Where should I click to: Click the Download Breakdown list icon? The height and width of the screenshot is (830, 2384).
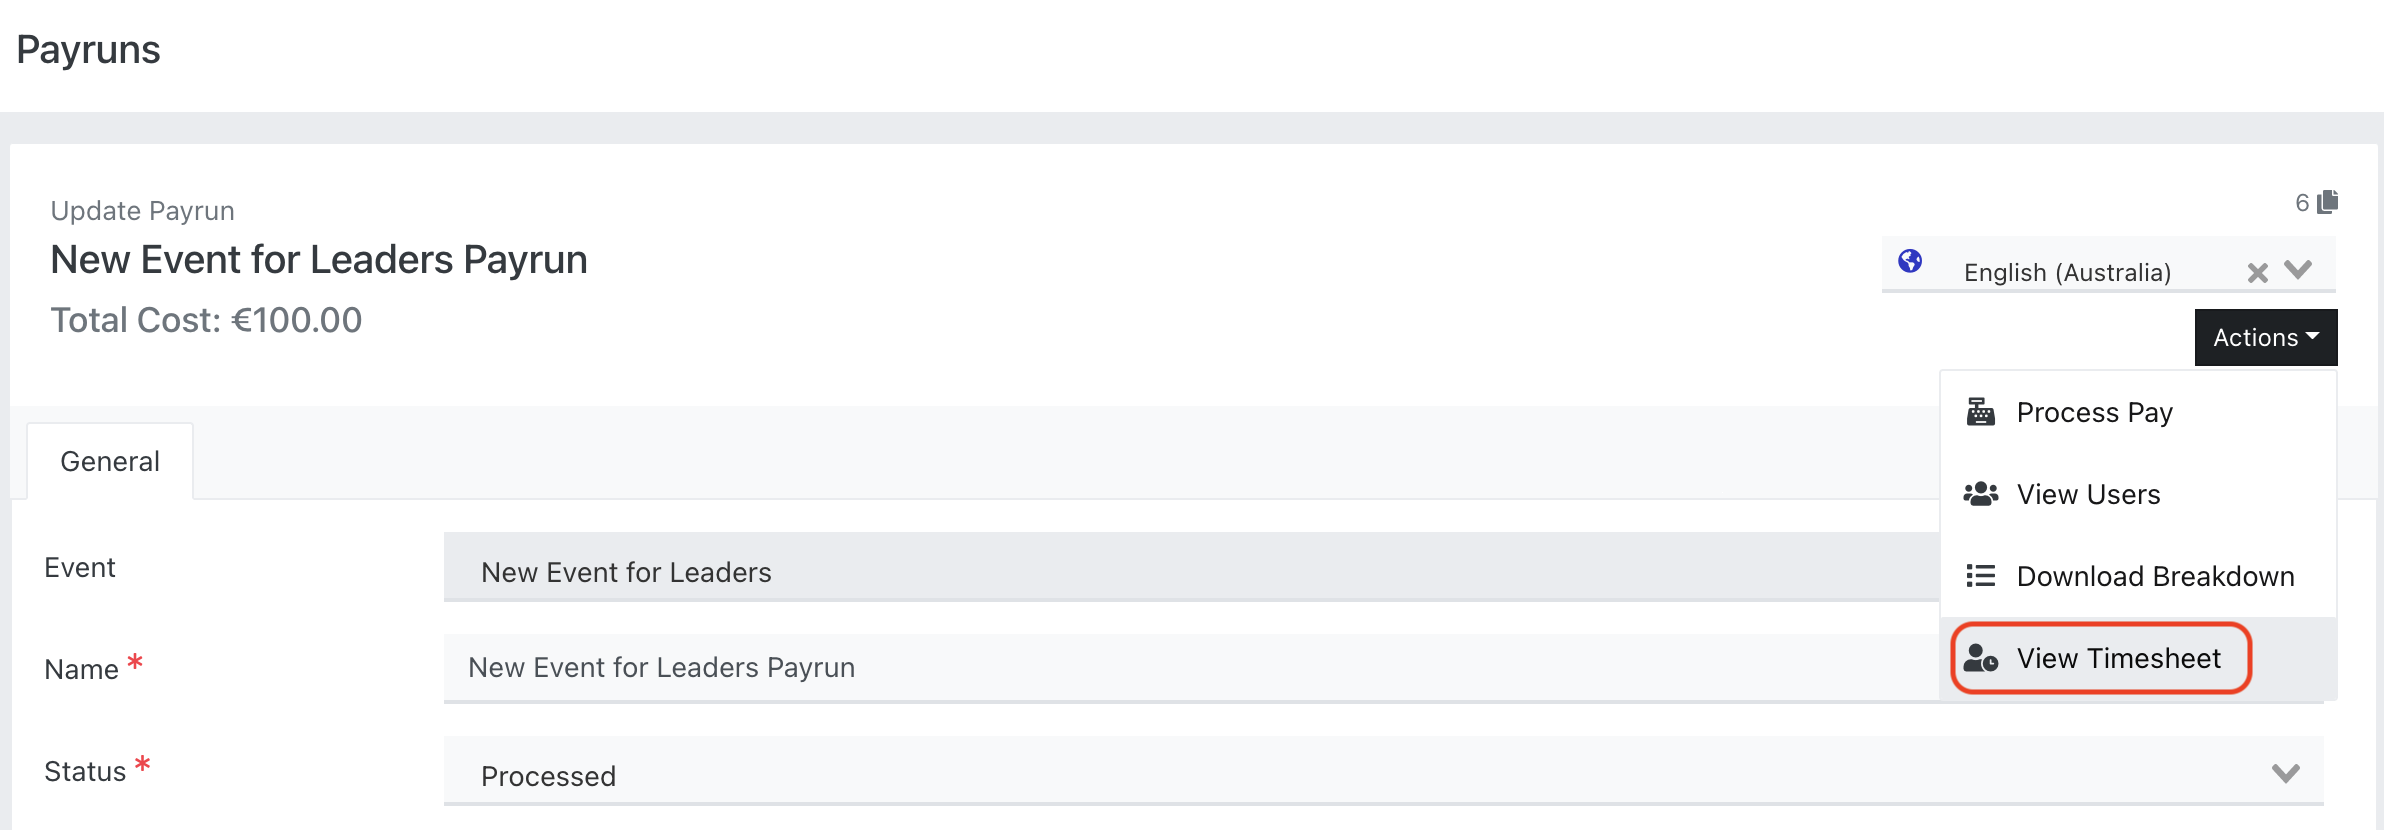1980,576
